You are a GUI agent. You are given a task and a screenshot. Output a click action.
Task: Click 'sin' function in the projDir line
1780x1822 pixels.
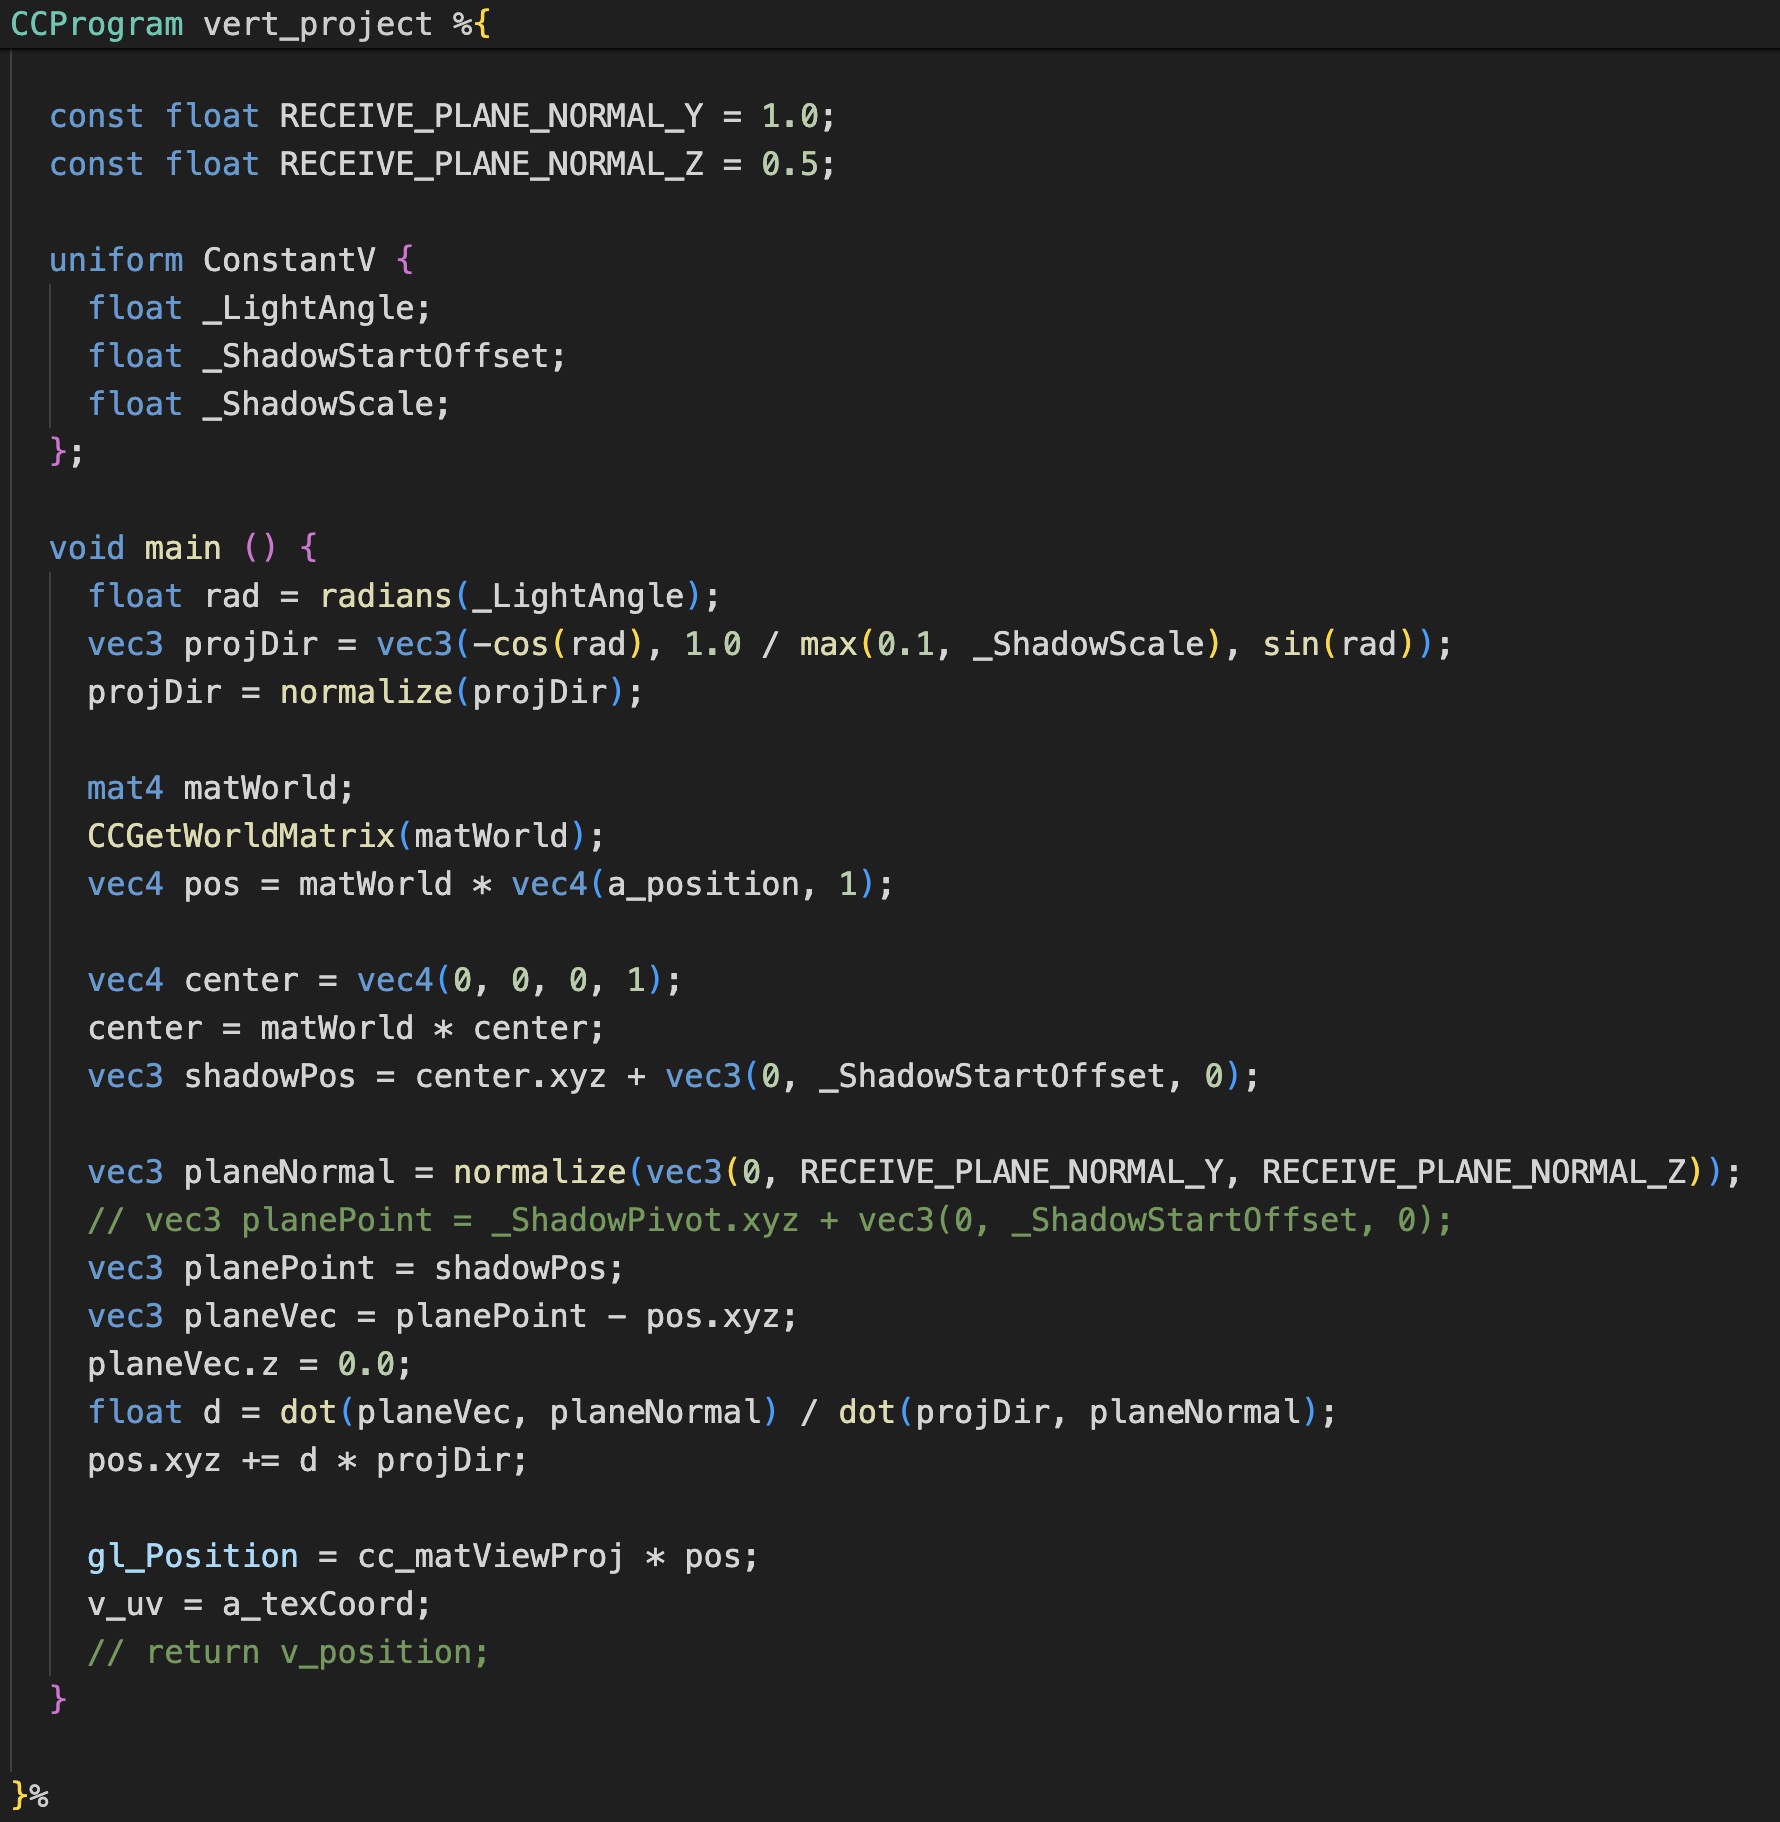[x=1290, y=644]
